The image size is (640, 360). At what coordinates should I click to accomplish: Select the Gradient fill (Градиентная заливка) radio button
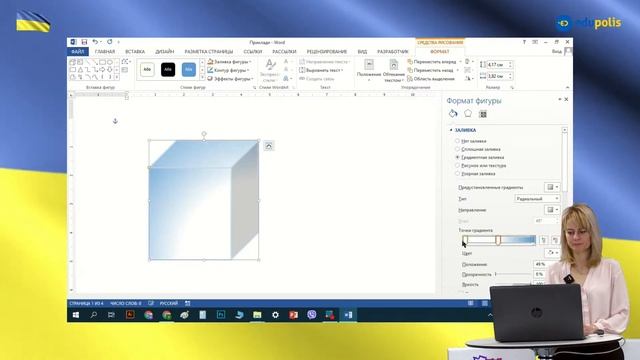[x=458, y=157]
